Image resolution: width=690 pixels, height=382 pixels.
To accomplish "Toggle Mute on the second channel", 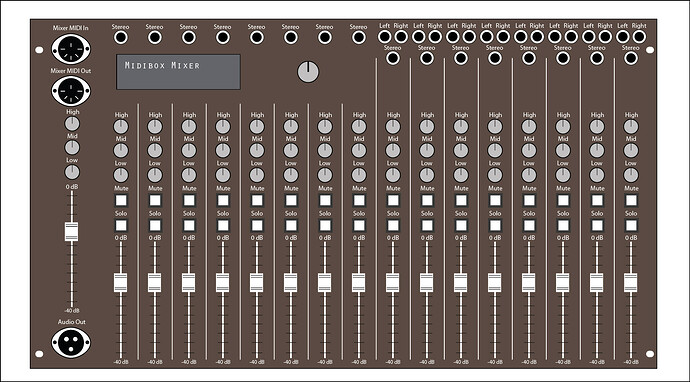I will pos(155,201).
